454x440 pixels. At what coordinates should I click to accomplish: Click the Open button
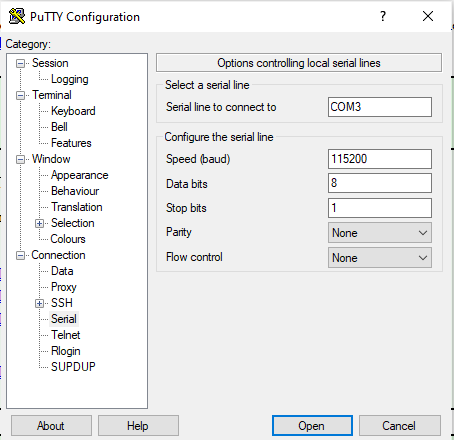312,426
